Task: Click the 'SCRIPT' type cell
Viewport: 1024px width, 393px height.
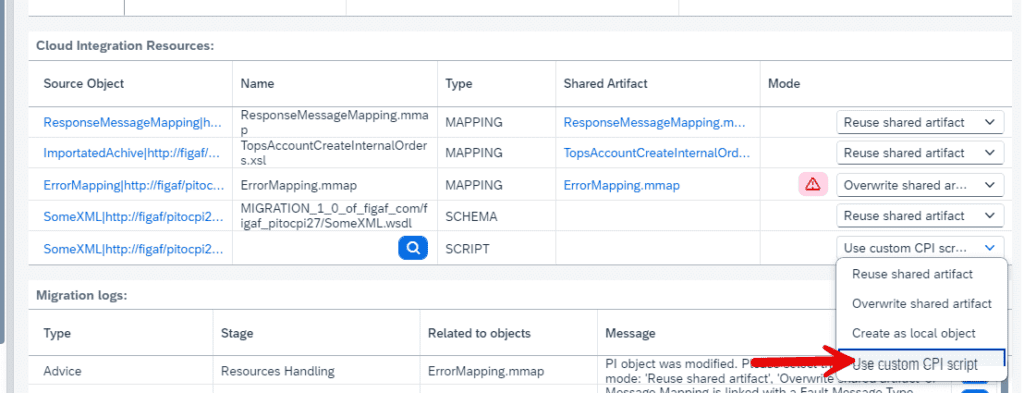Action: tap(467, 248)
